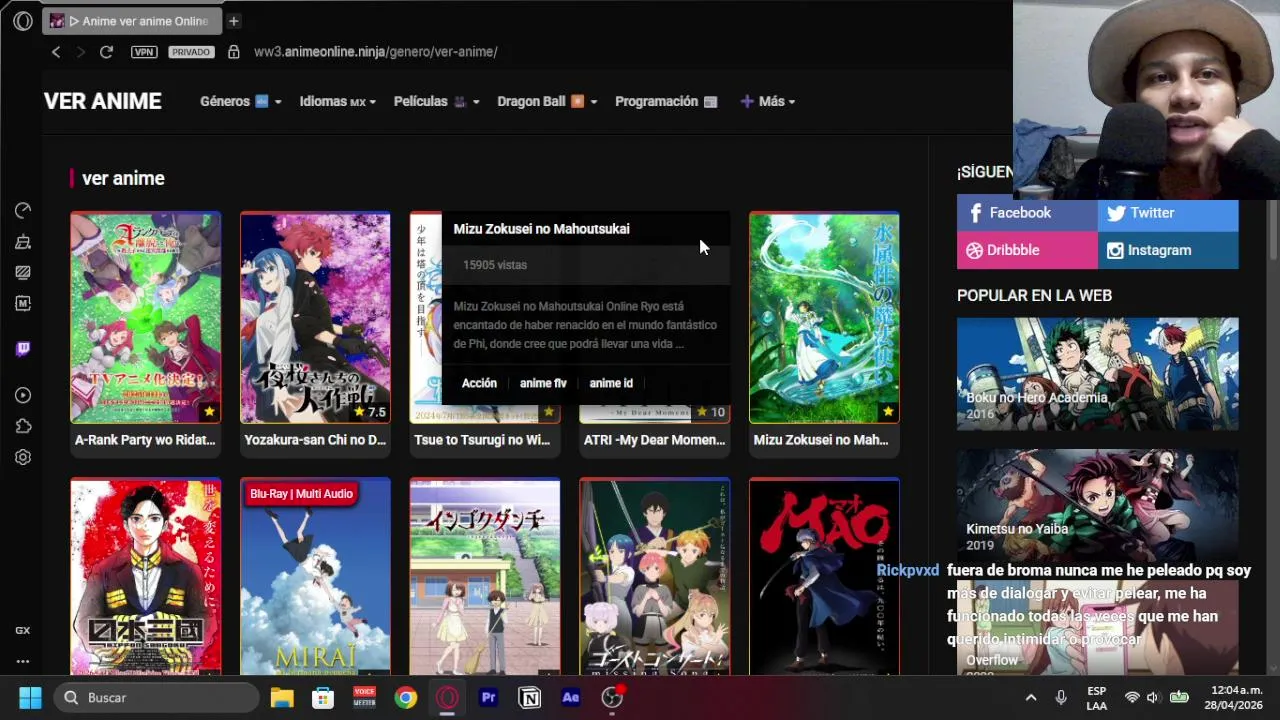
Task: Open Microsoft Store from taskbar
Action: [x=322, y=697]
